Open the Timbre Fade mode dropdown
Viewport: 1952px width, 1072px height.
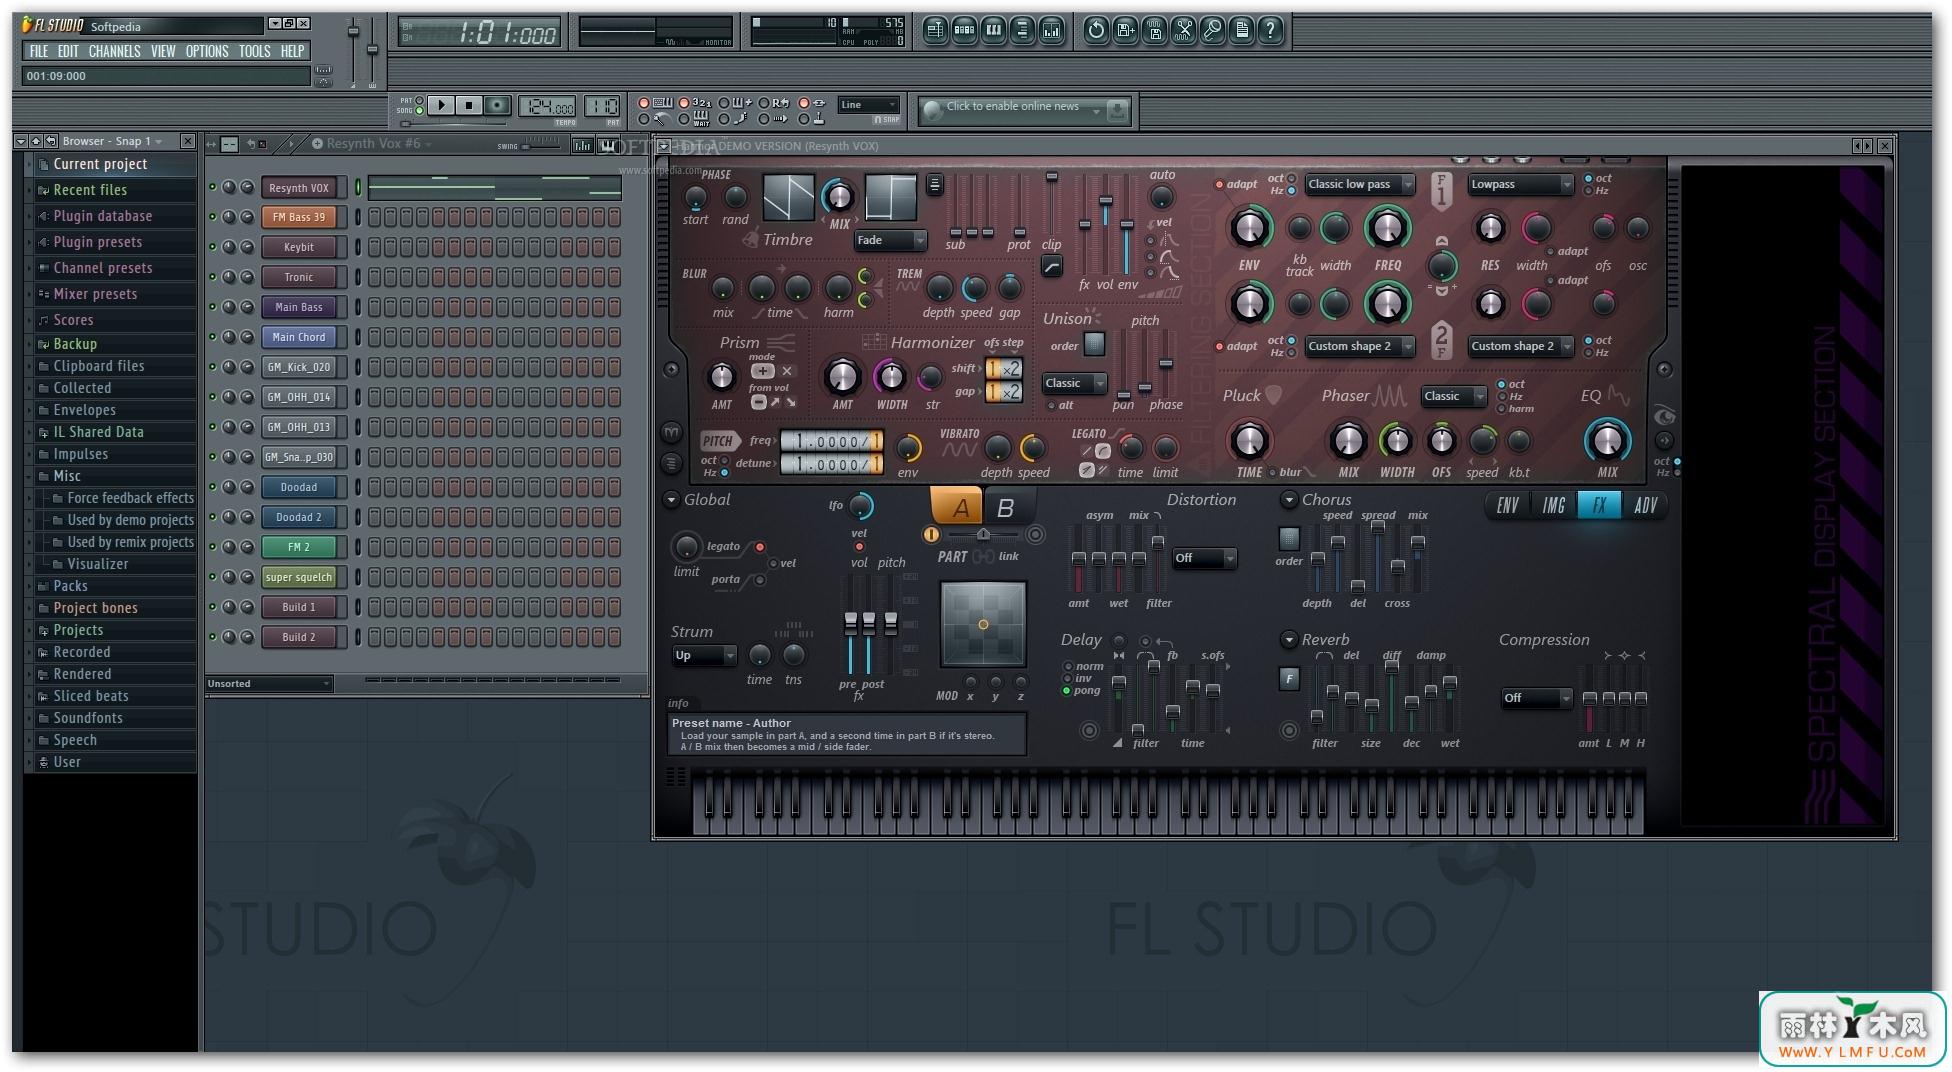[x=891, y=240]
